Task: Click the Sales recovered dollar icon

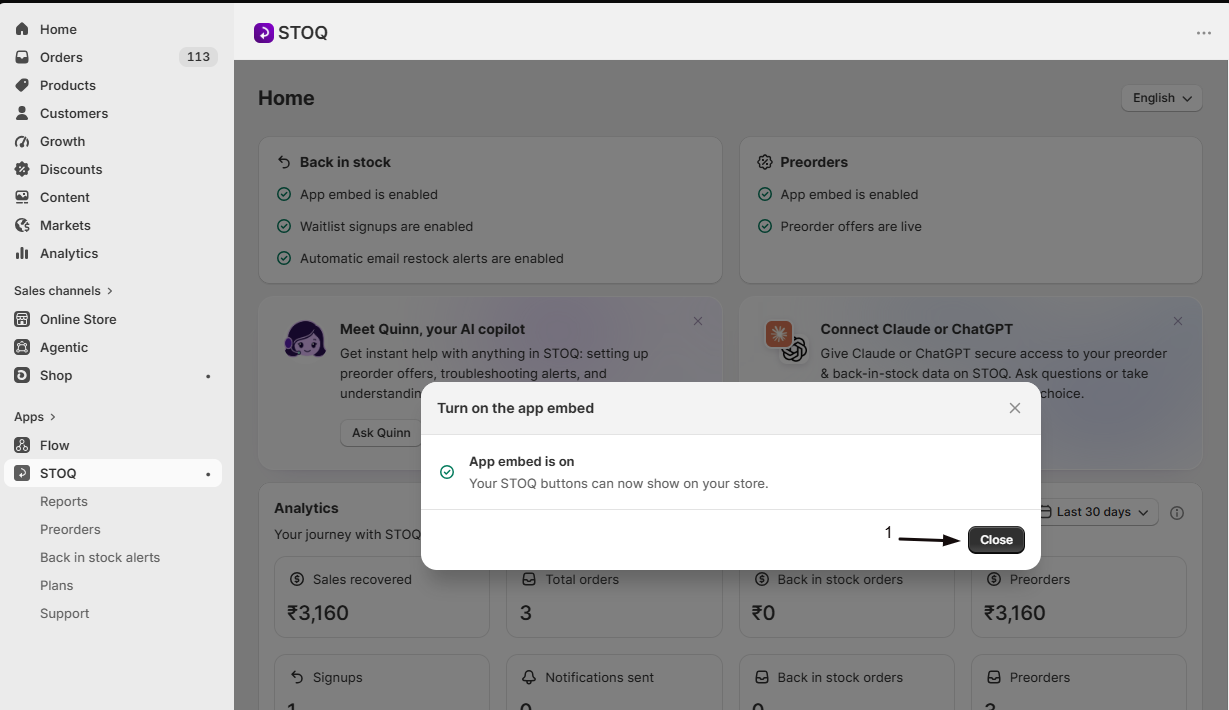Action: 297,579
